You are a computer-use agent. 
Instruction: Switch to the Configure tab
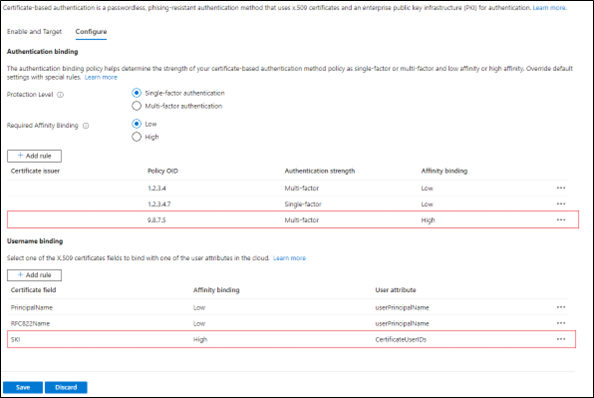point(91,31)
